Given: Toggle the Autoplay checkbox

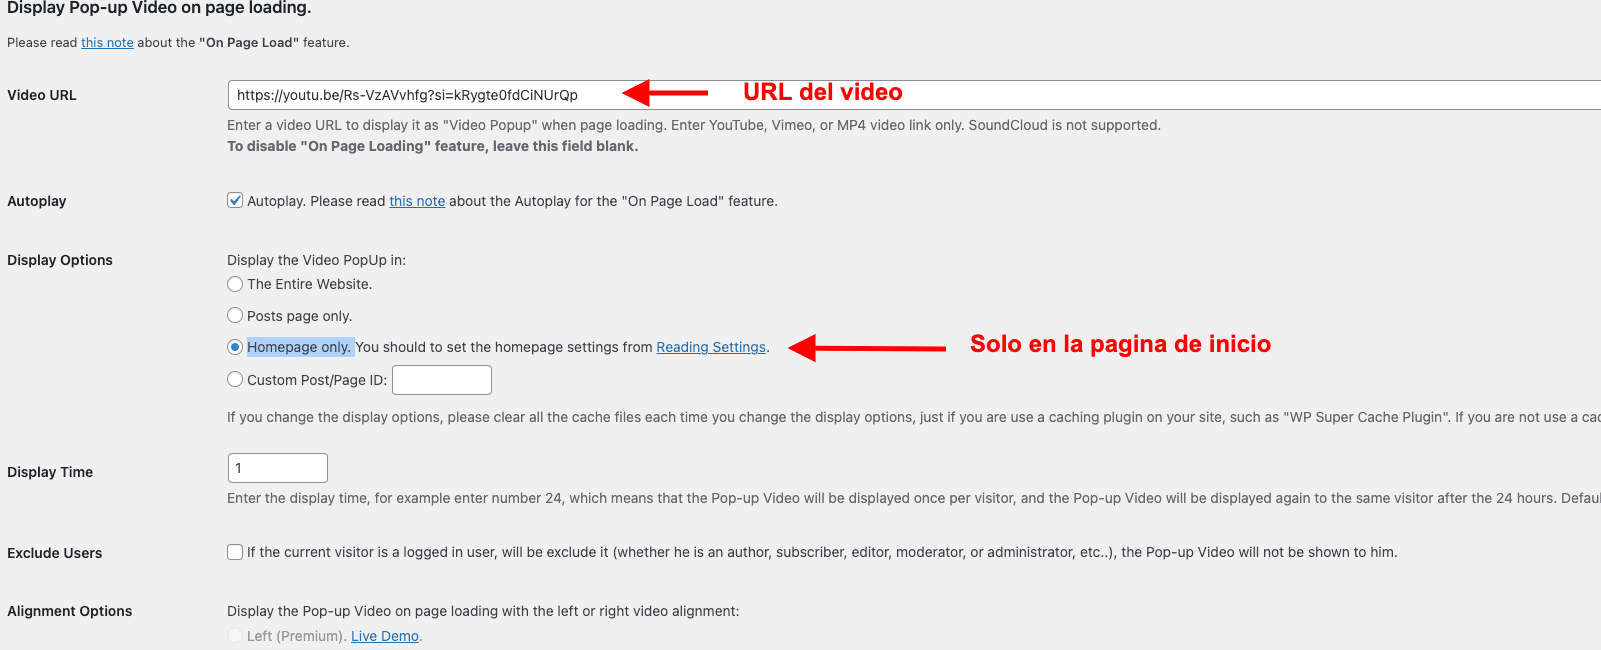Looking at the screenshot, I should point(235,200).
